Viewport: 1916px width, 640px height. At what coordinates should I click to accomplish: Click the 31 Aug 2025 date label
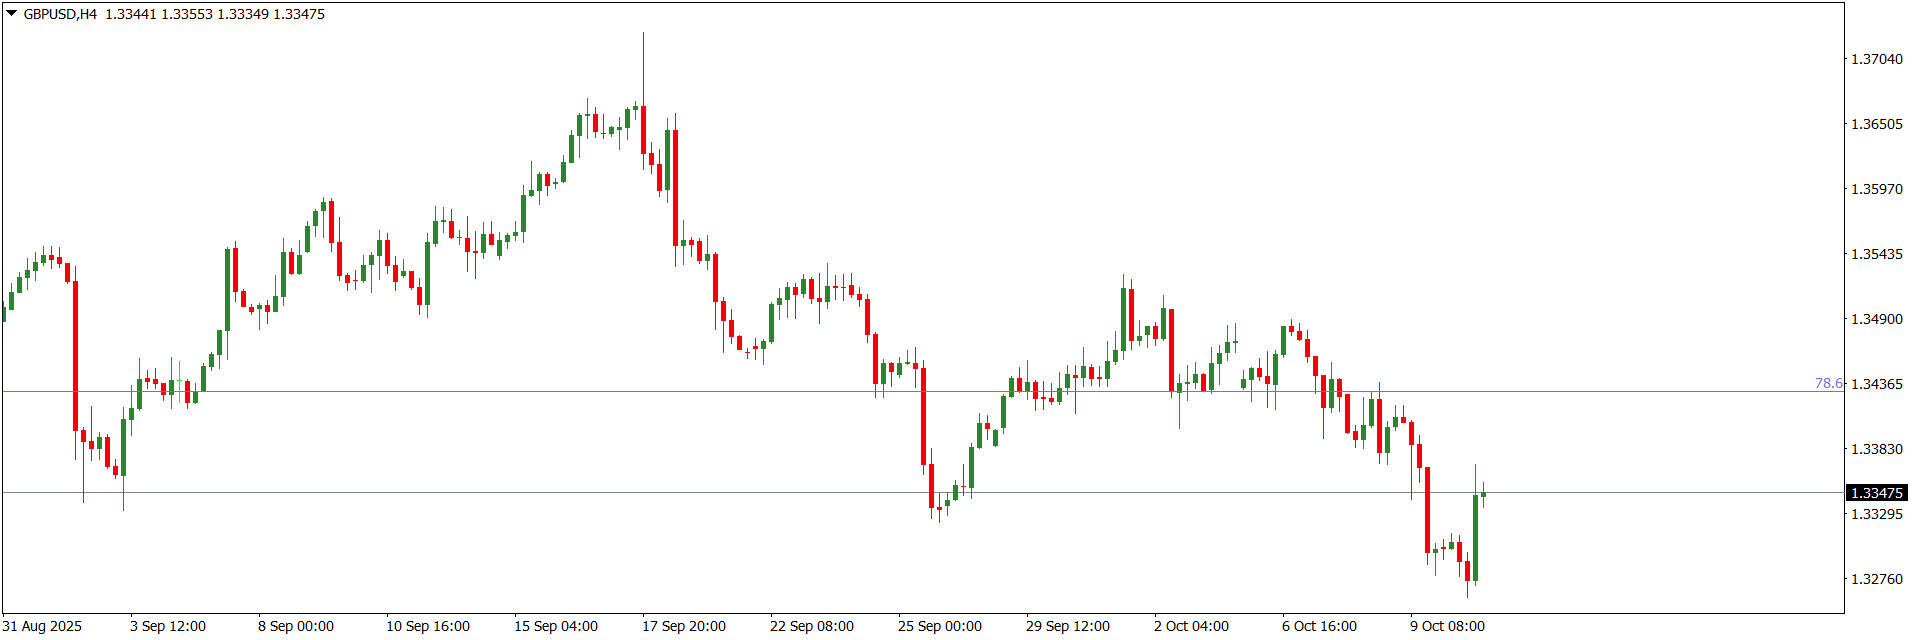click(x=42, y=626)
